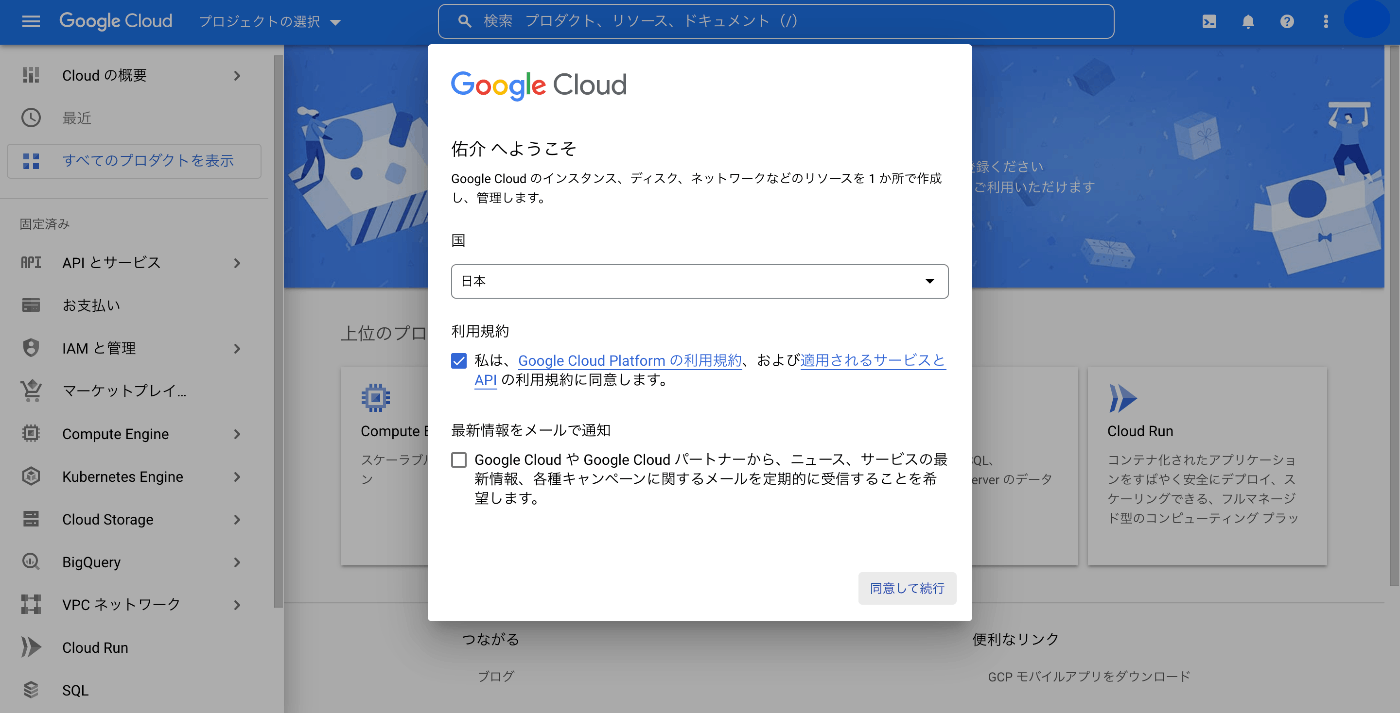Open the ブログ link
Viewport: 1400px width, 713px height.
tap(496, 676)
